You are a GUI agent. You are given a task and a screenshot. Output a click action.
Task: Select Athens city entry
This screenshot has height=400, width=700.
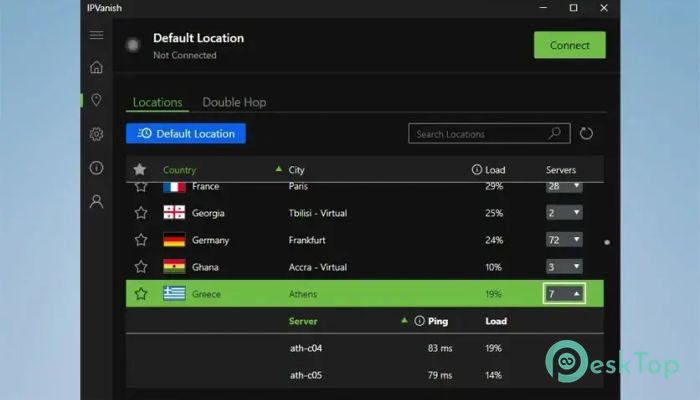(303, 294)
